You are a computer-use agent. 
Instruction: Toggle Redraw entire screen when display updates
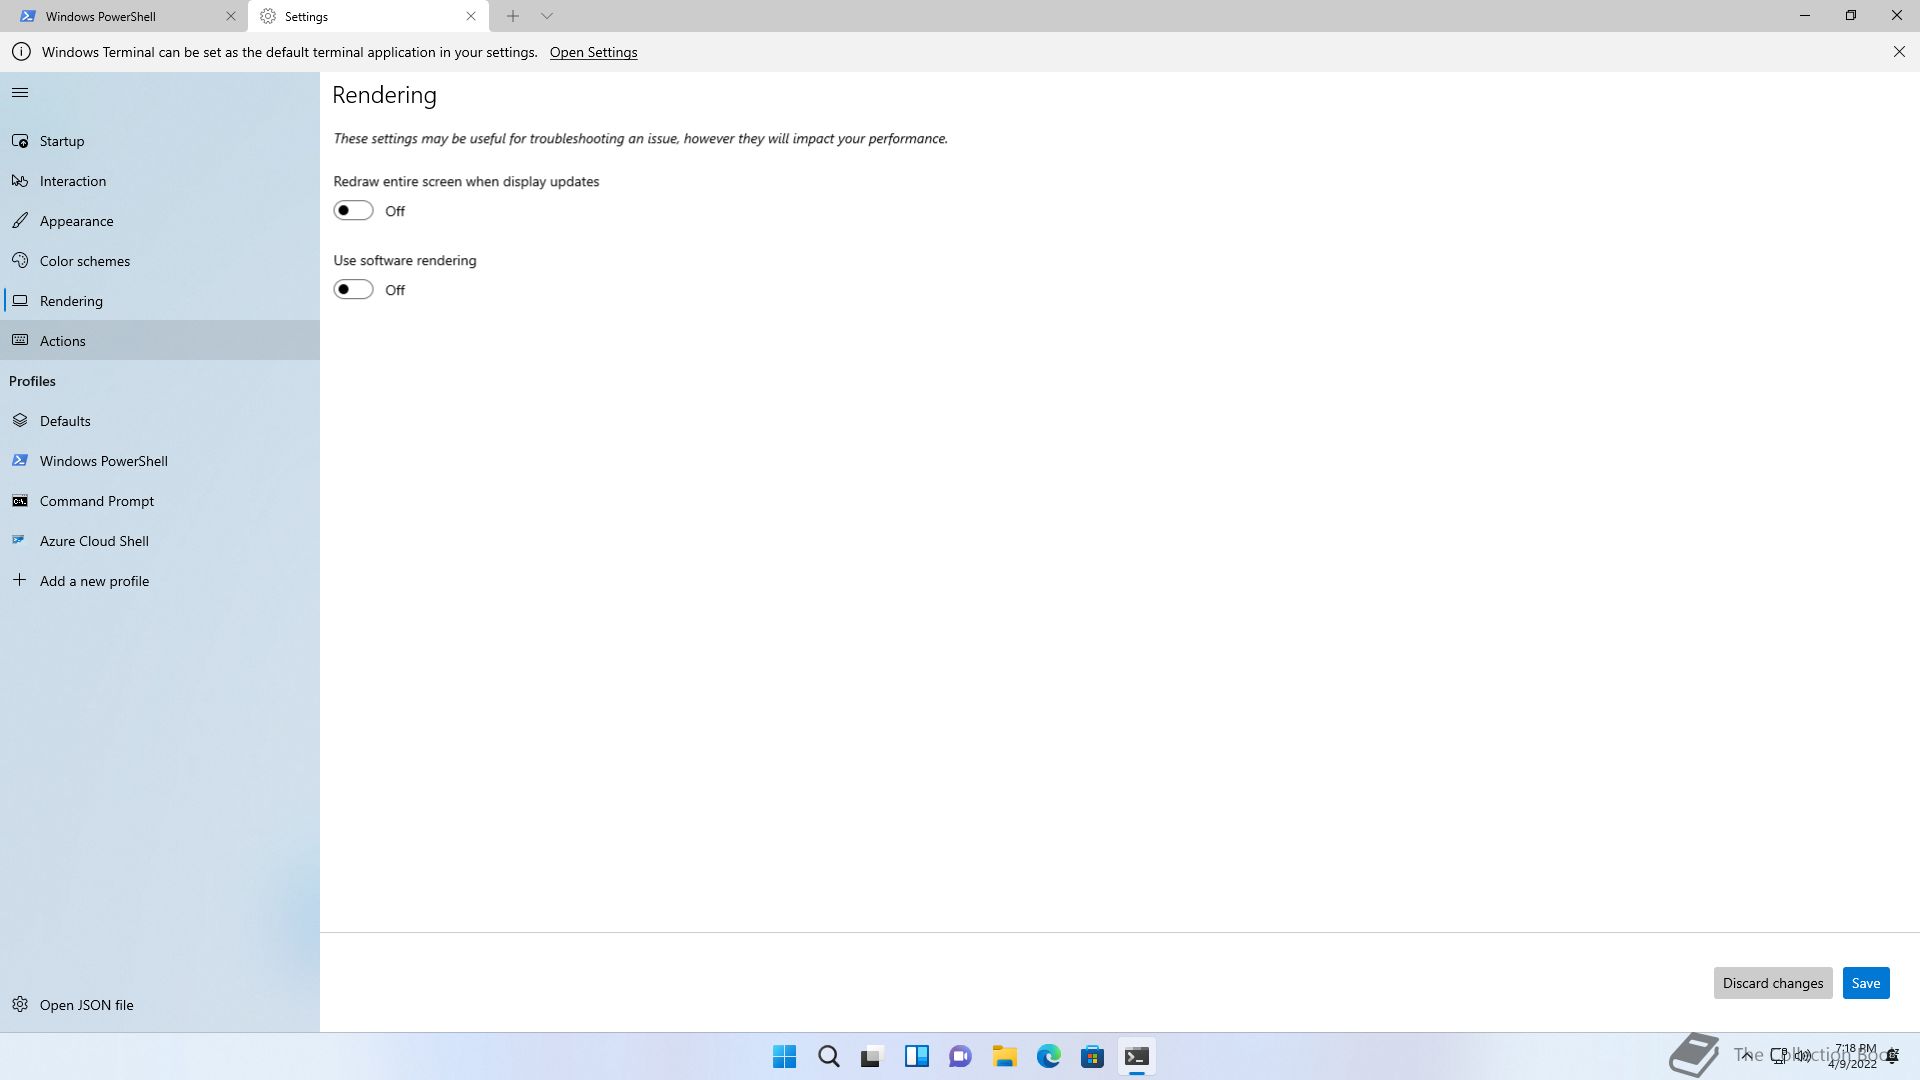point(353,210)
